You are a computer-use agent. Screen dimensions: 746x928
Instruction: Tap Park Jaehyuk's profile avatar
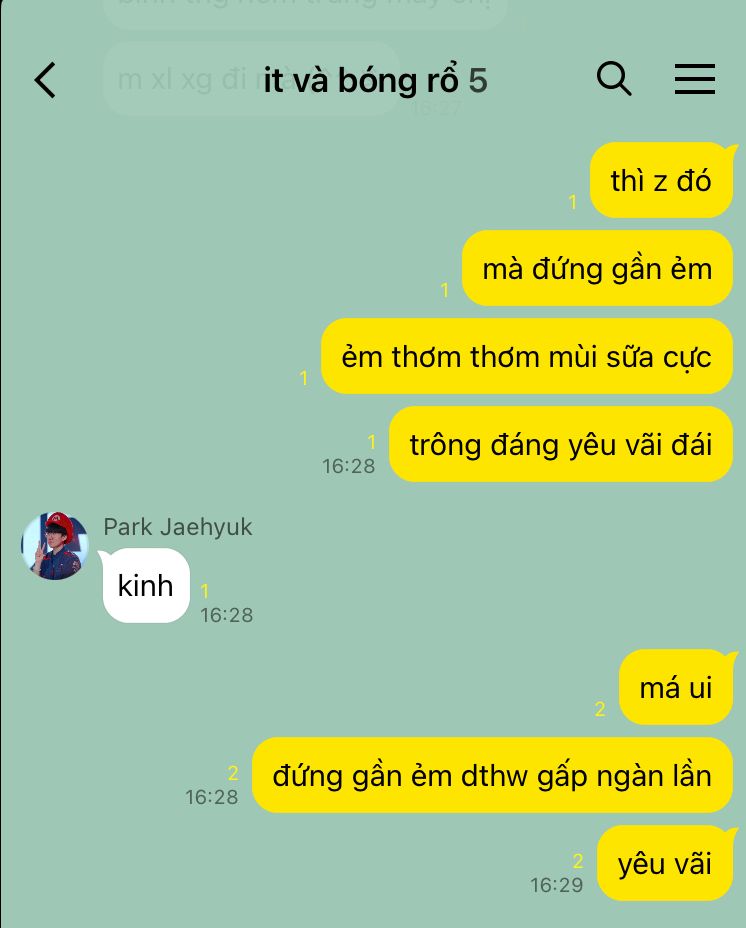pos(55,546)
